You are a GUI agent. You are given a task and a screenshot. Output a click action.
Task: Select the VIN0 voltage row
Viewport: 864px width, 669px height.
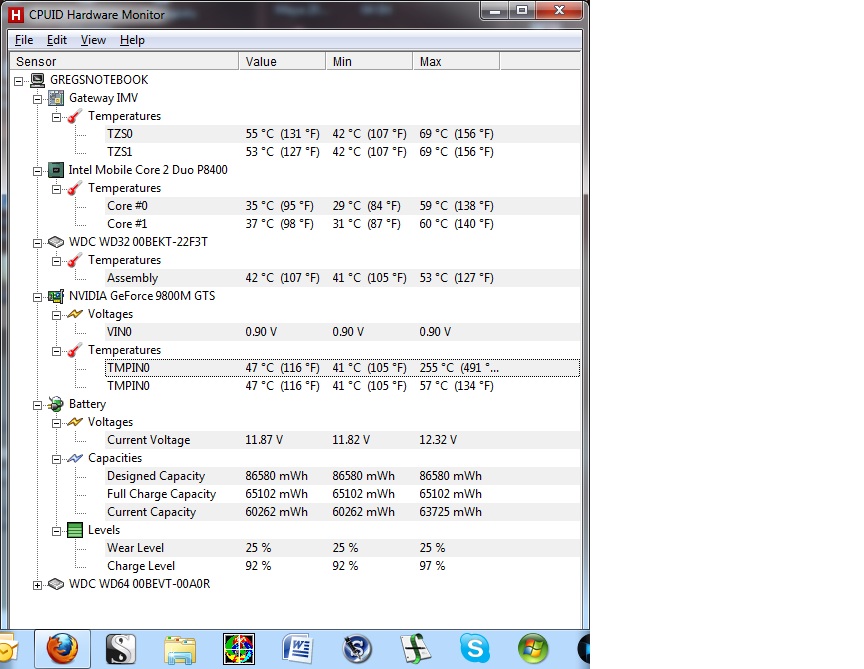coord(342,332)
